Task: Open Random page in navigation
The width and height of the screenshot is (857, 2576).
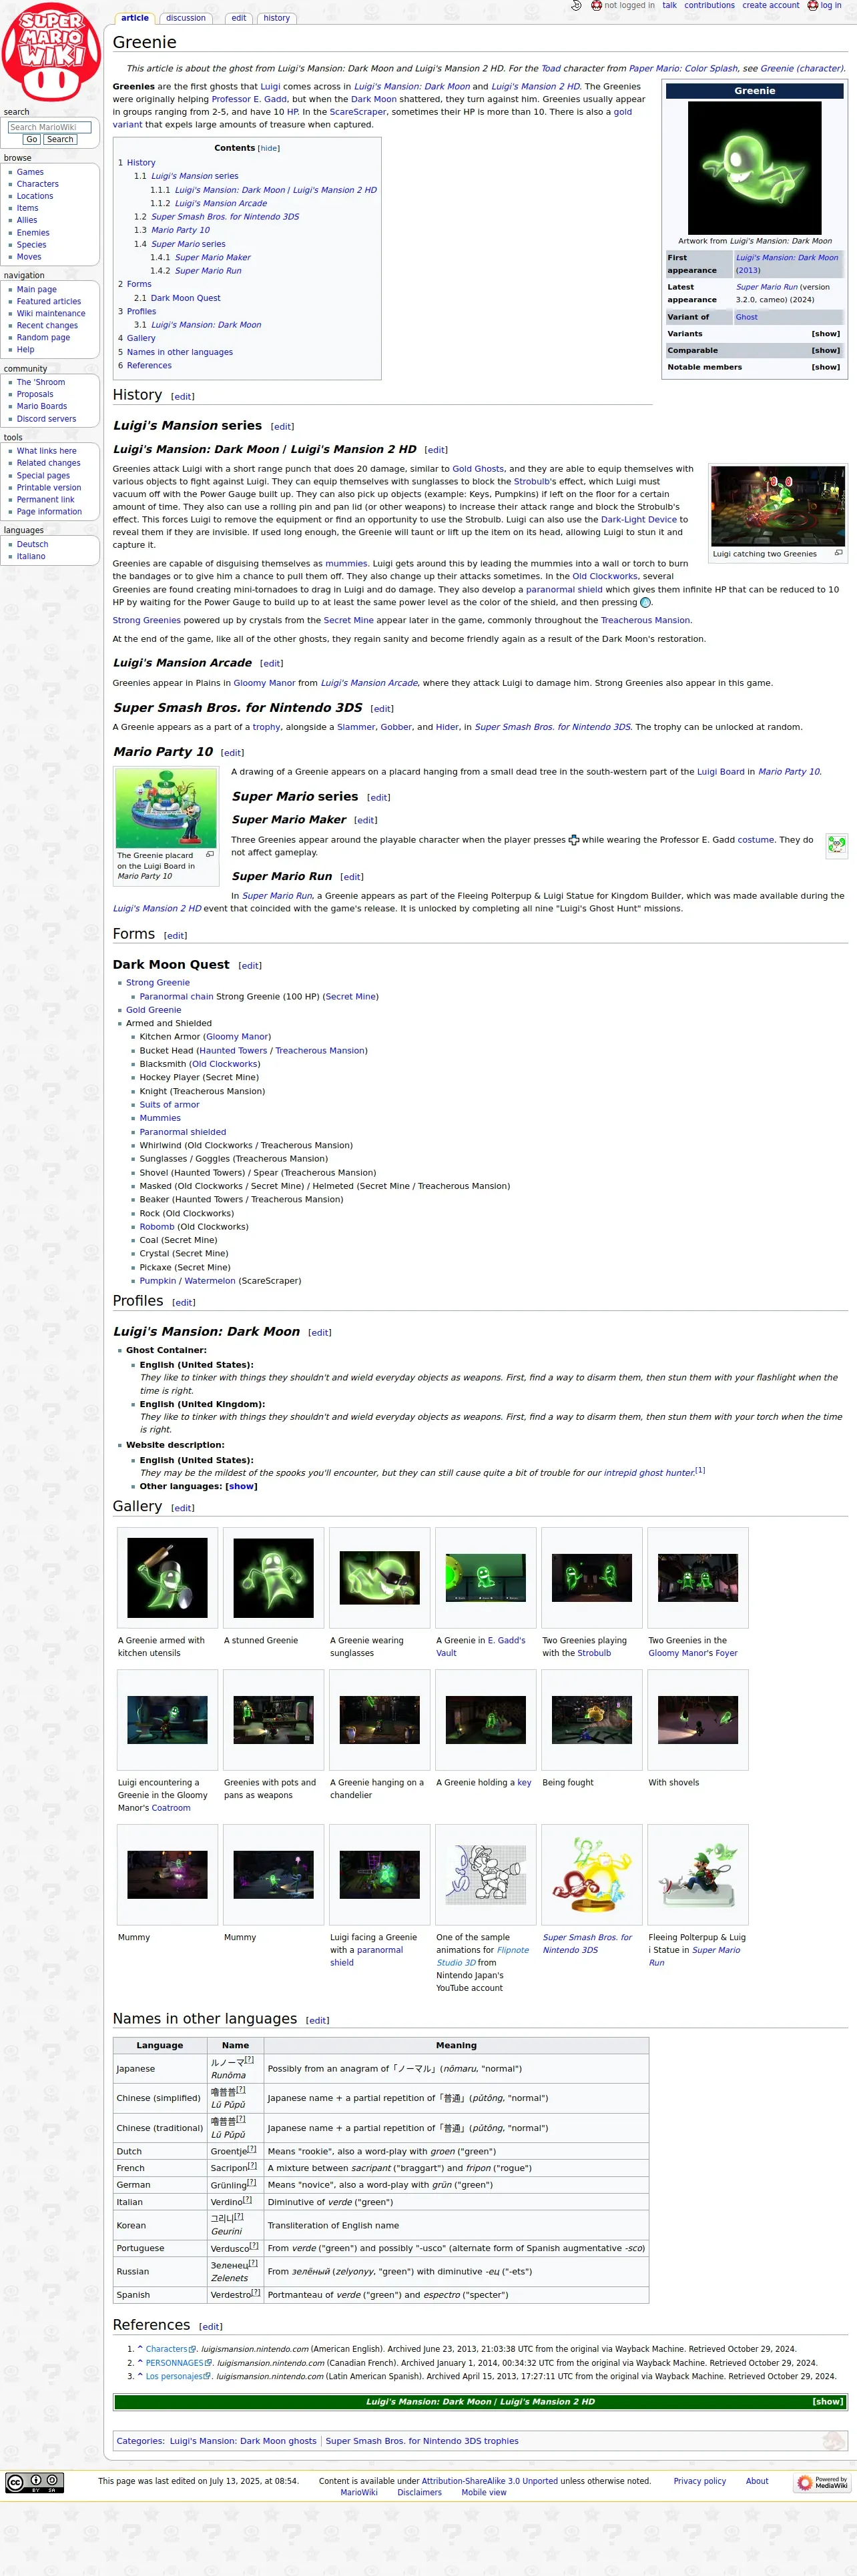Action: [x=43, y=337]
